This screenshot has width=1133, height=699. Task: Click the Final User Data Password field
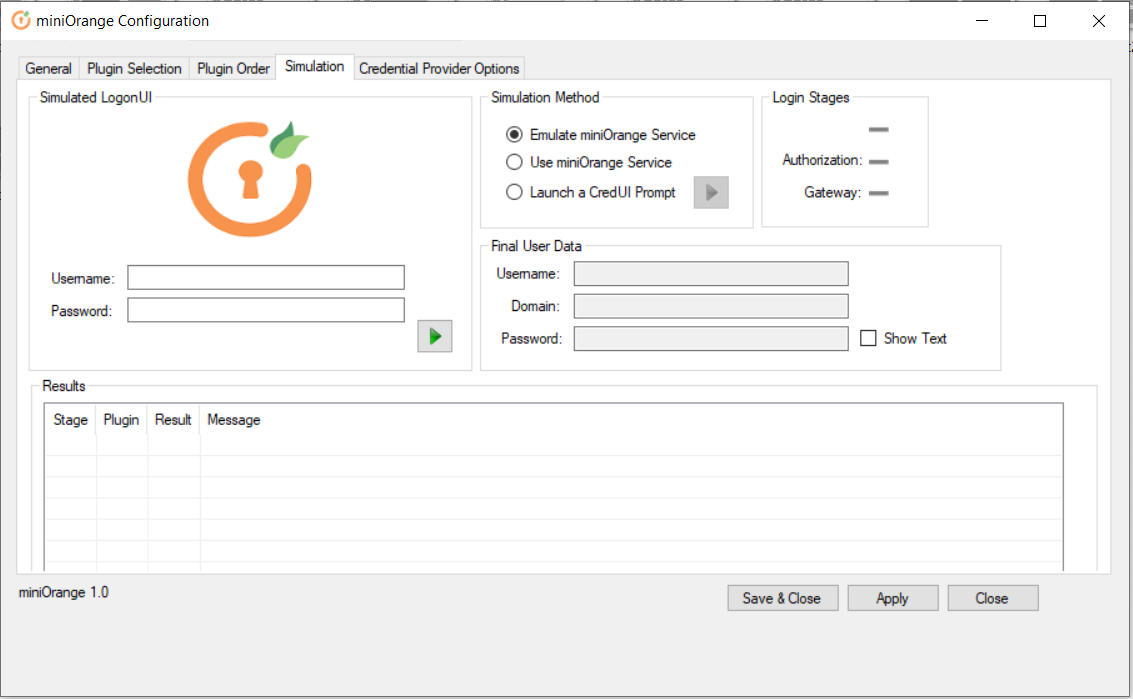pyautogui.click(x=711, y=338)
